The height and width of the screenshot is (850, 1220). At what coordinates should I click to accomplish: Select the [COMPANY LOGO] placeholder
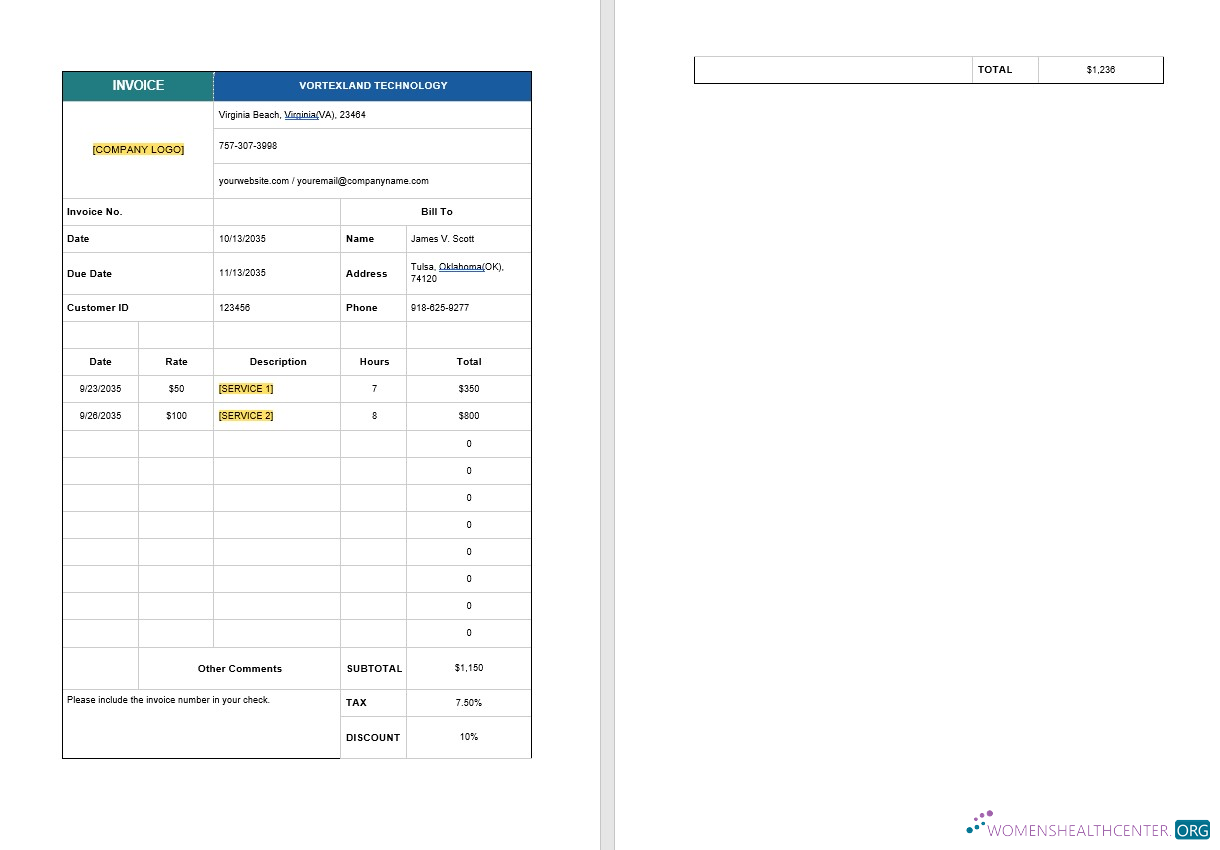[x=137, y=149]
